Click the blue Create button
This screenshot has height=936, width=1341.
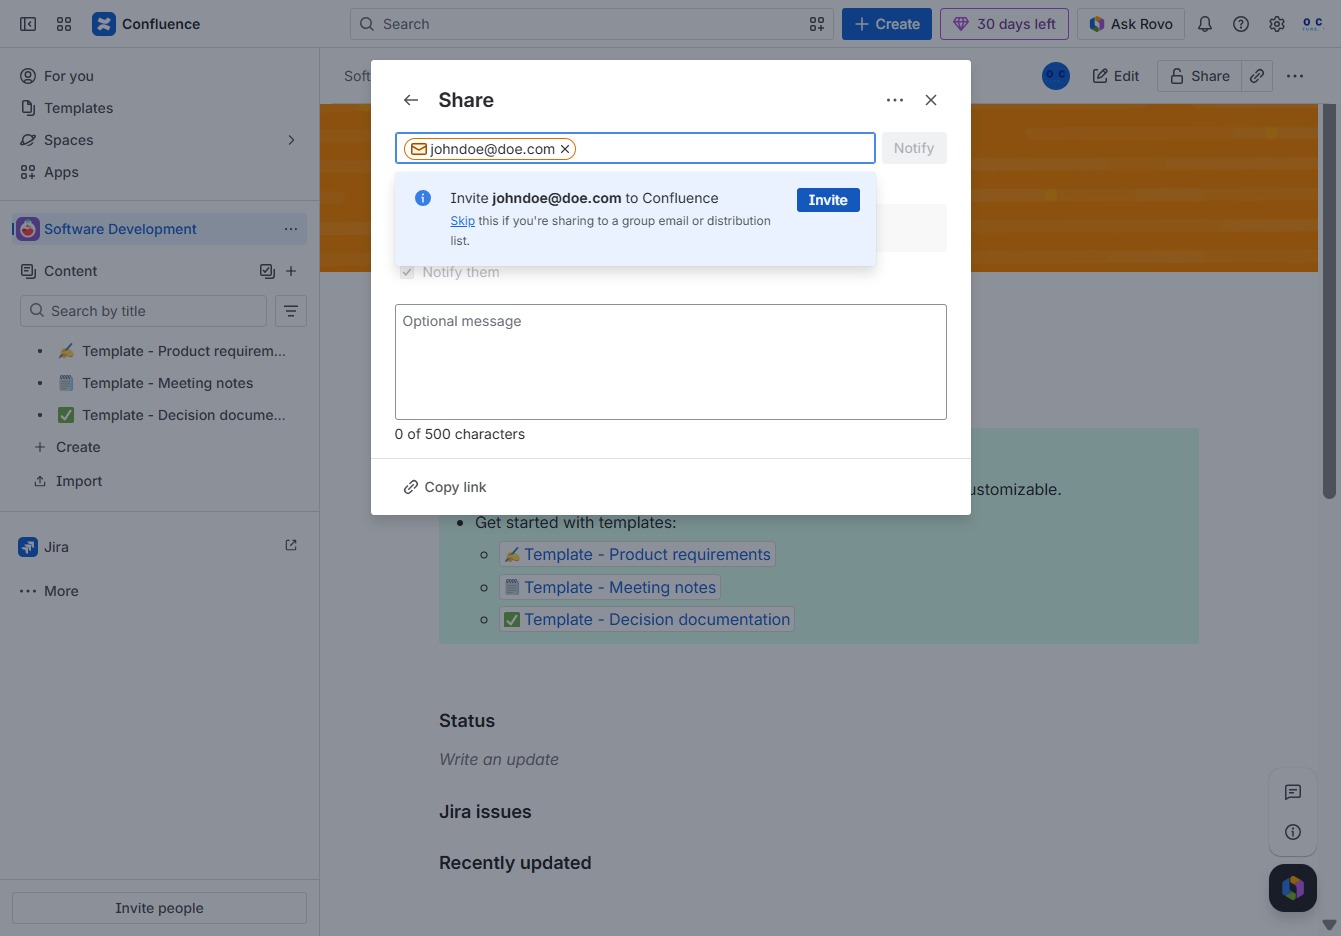pyautogui.click(x=887, y=24)
